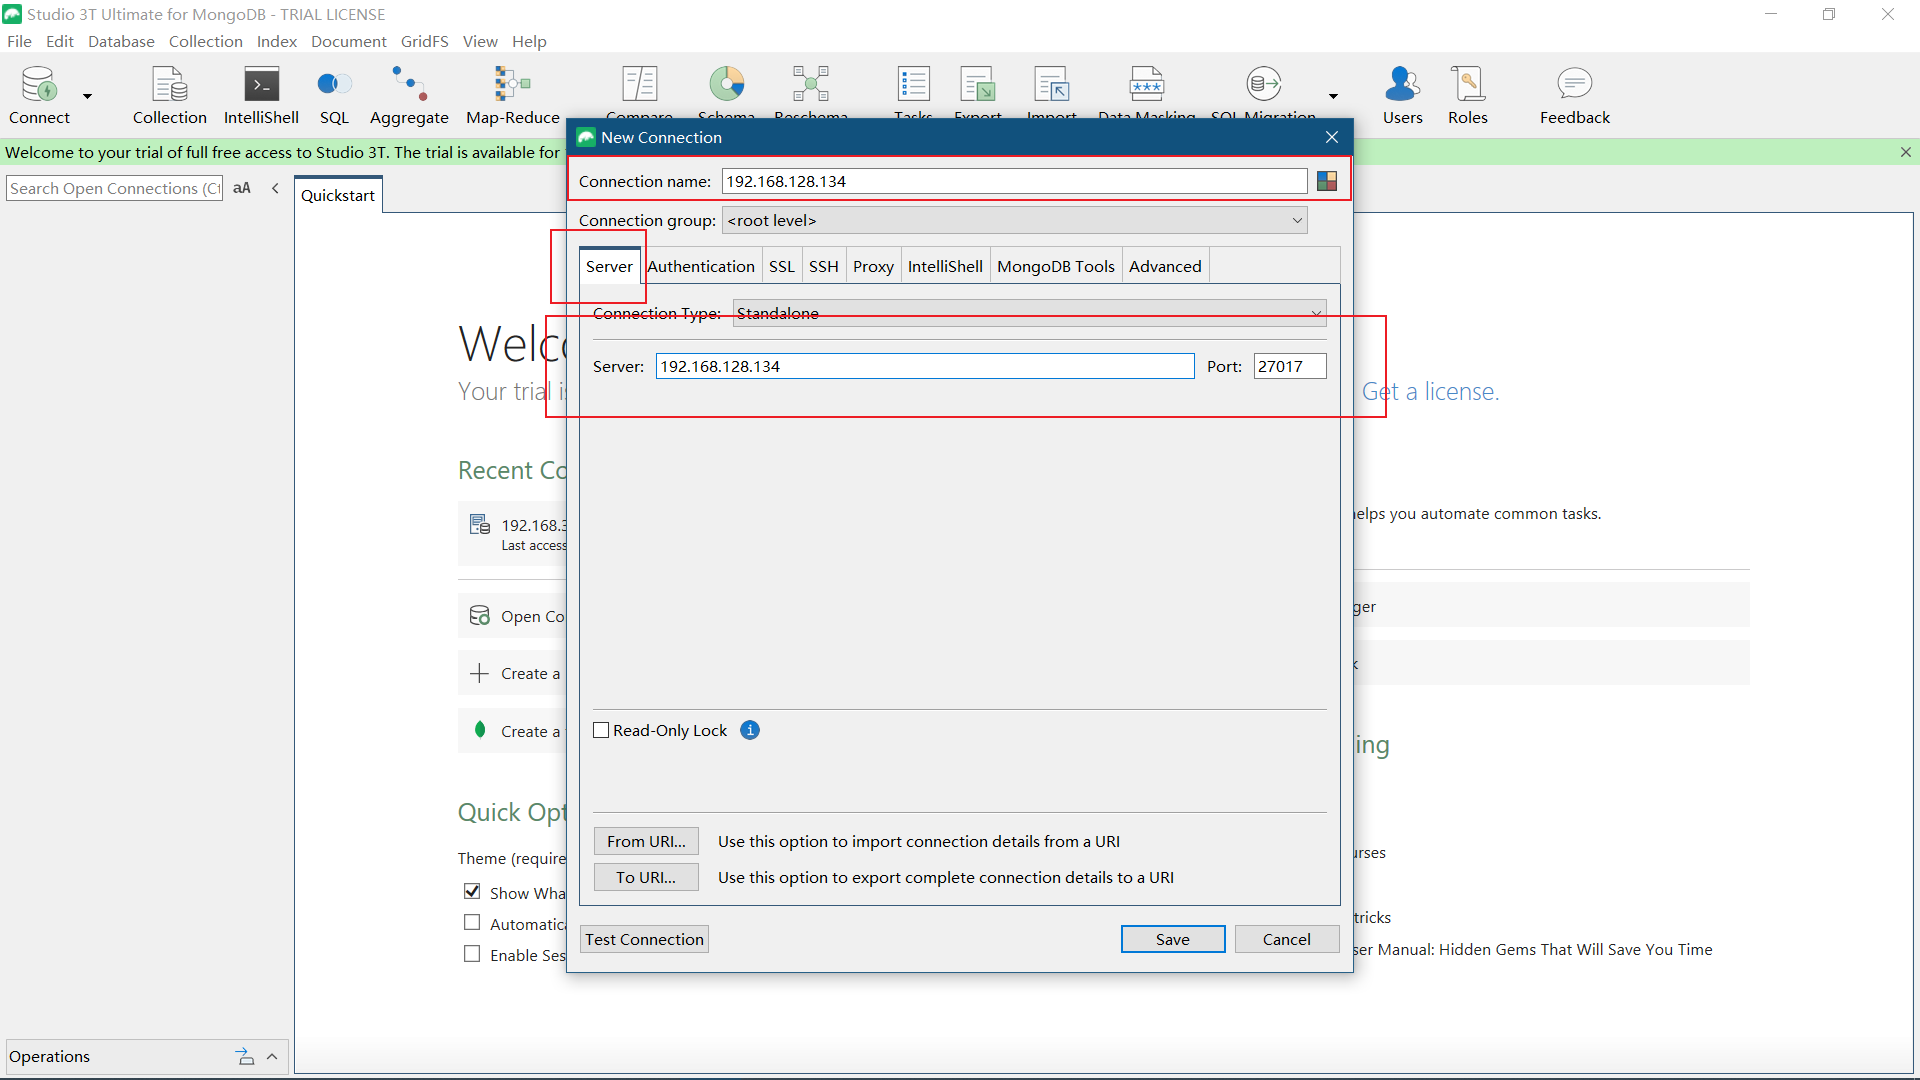Switch to the SSH tab

823,266
